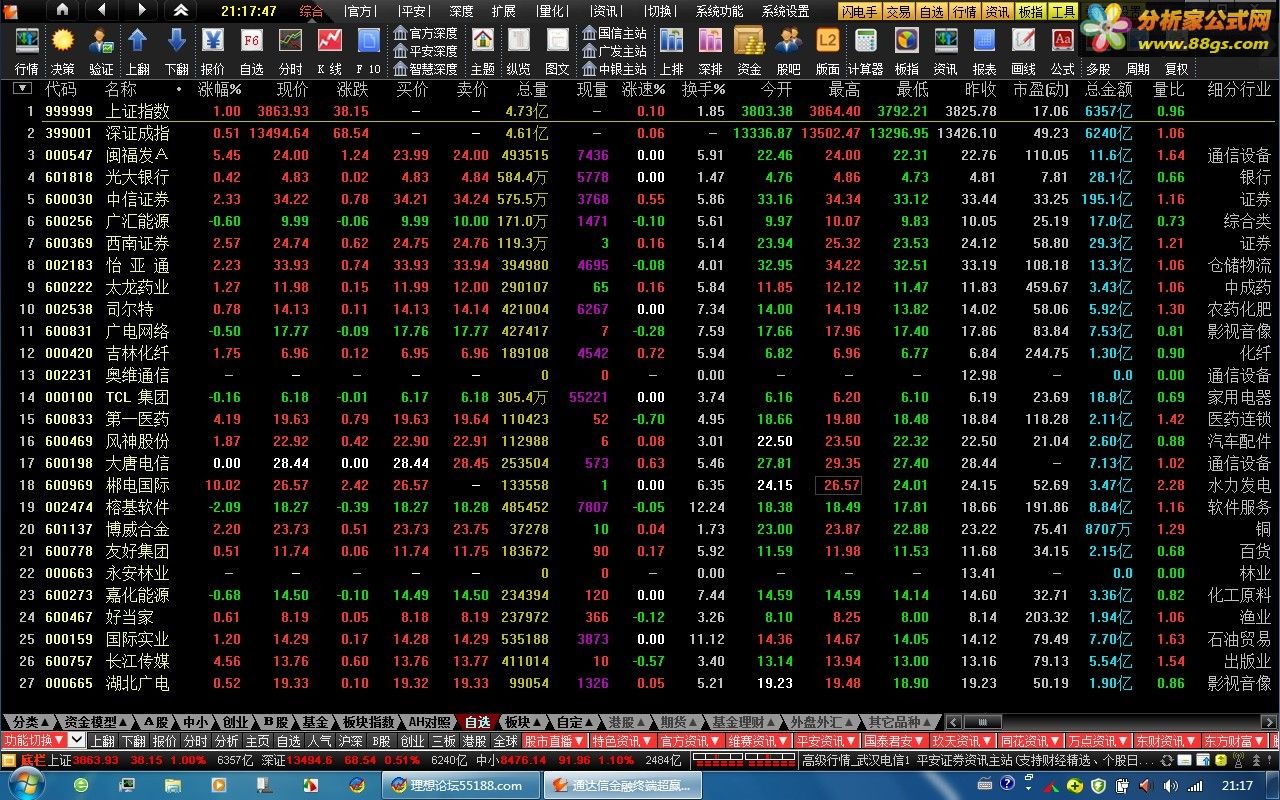
Task: Sort by the 总金额 column header
Action: [1108, 89]
